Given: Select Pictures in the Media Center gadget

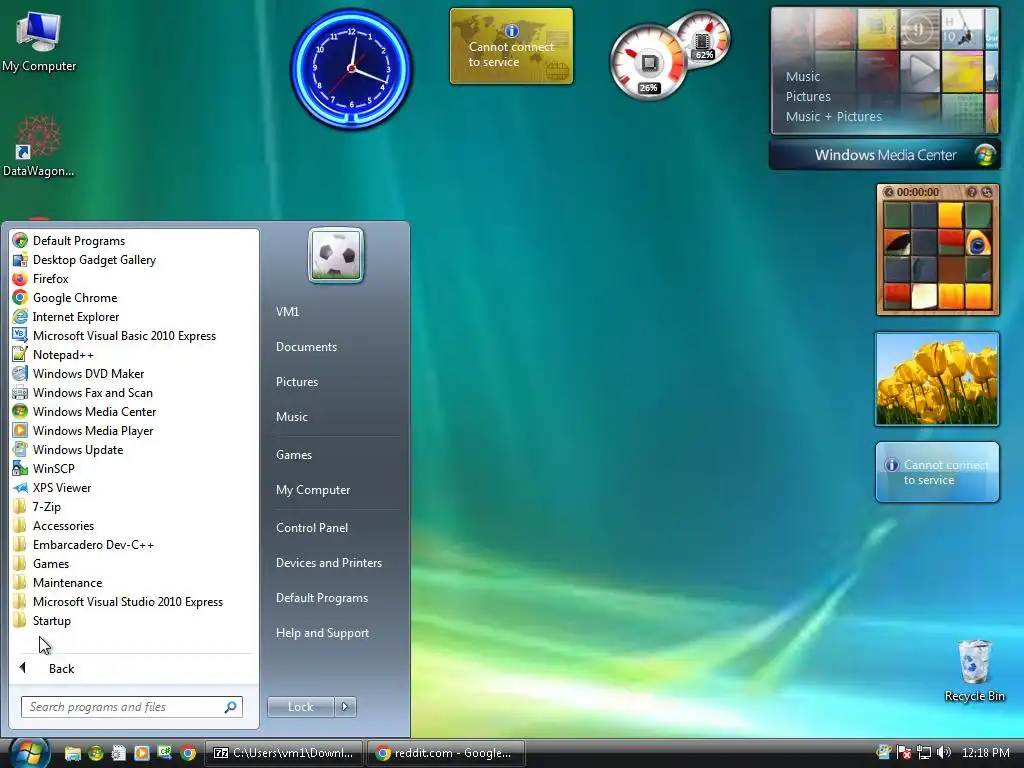Looking at the screenshot, I should 808,97.
